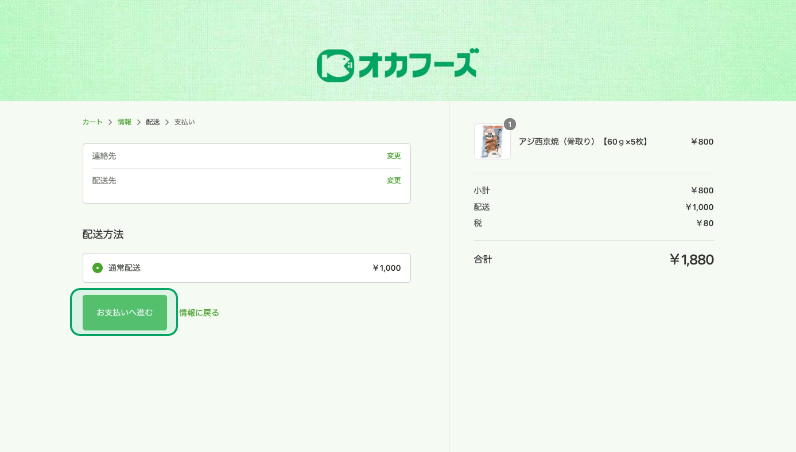Image resolution: width=796 pixels, height=452 pixels.
Task: Click the breadcrumb chevron after 情報
Action: 139,122
